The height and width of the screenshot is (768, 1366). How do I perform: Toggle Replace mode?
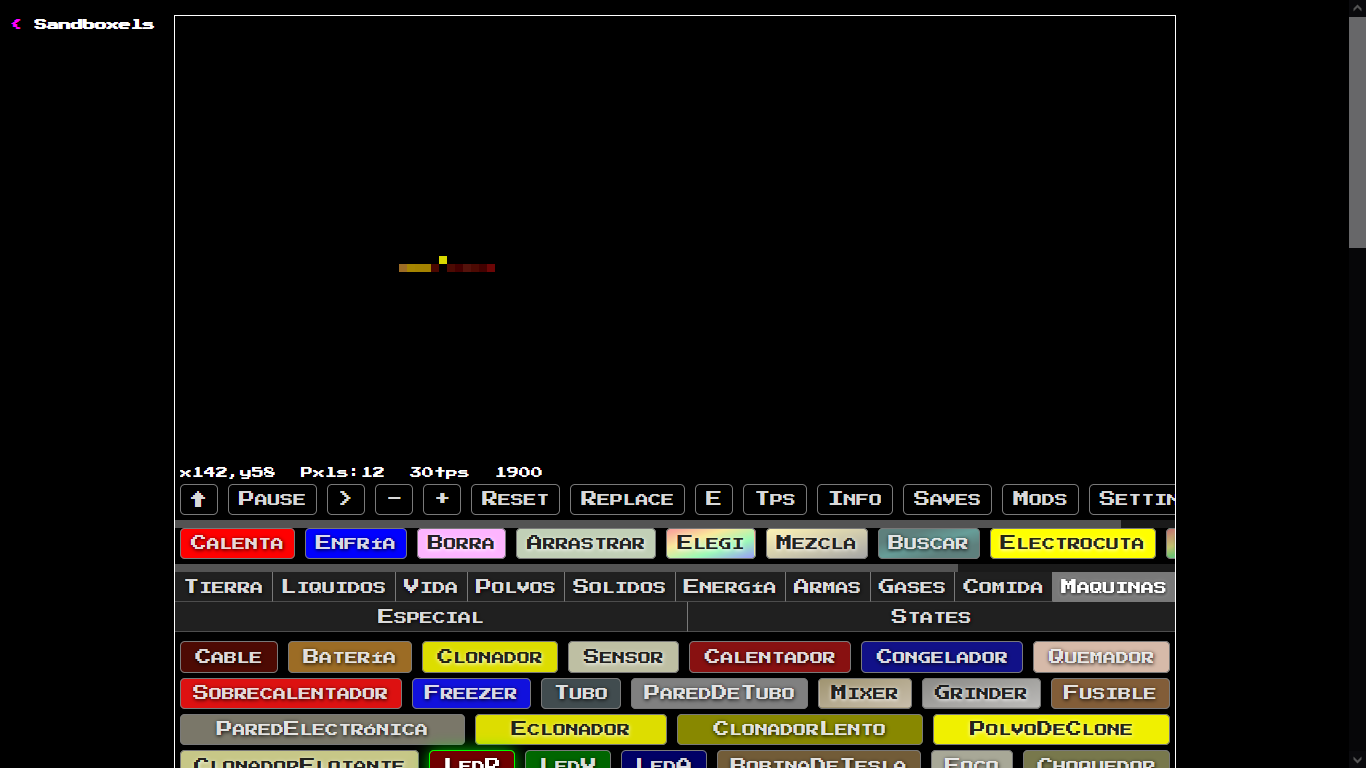(627, 499)
